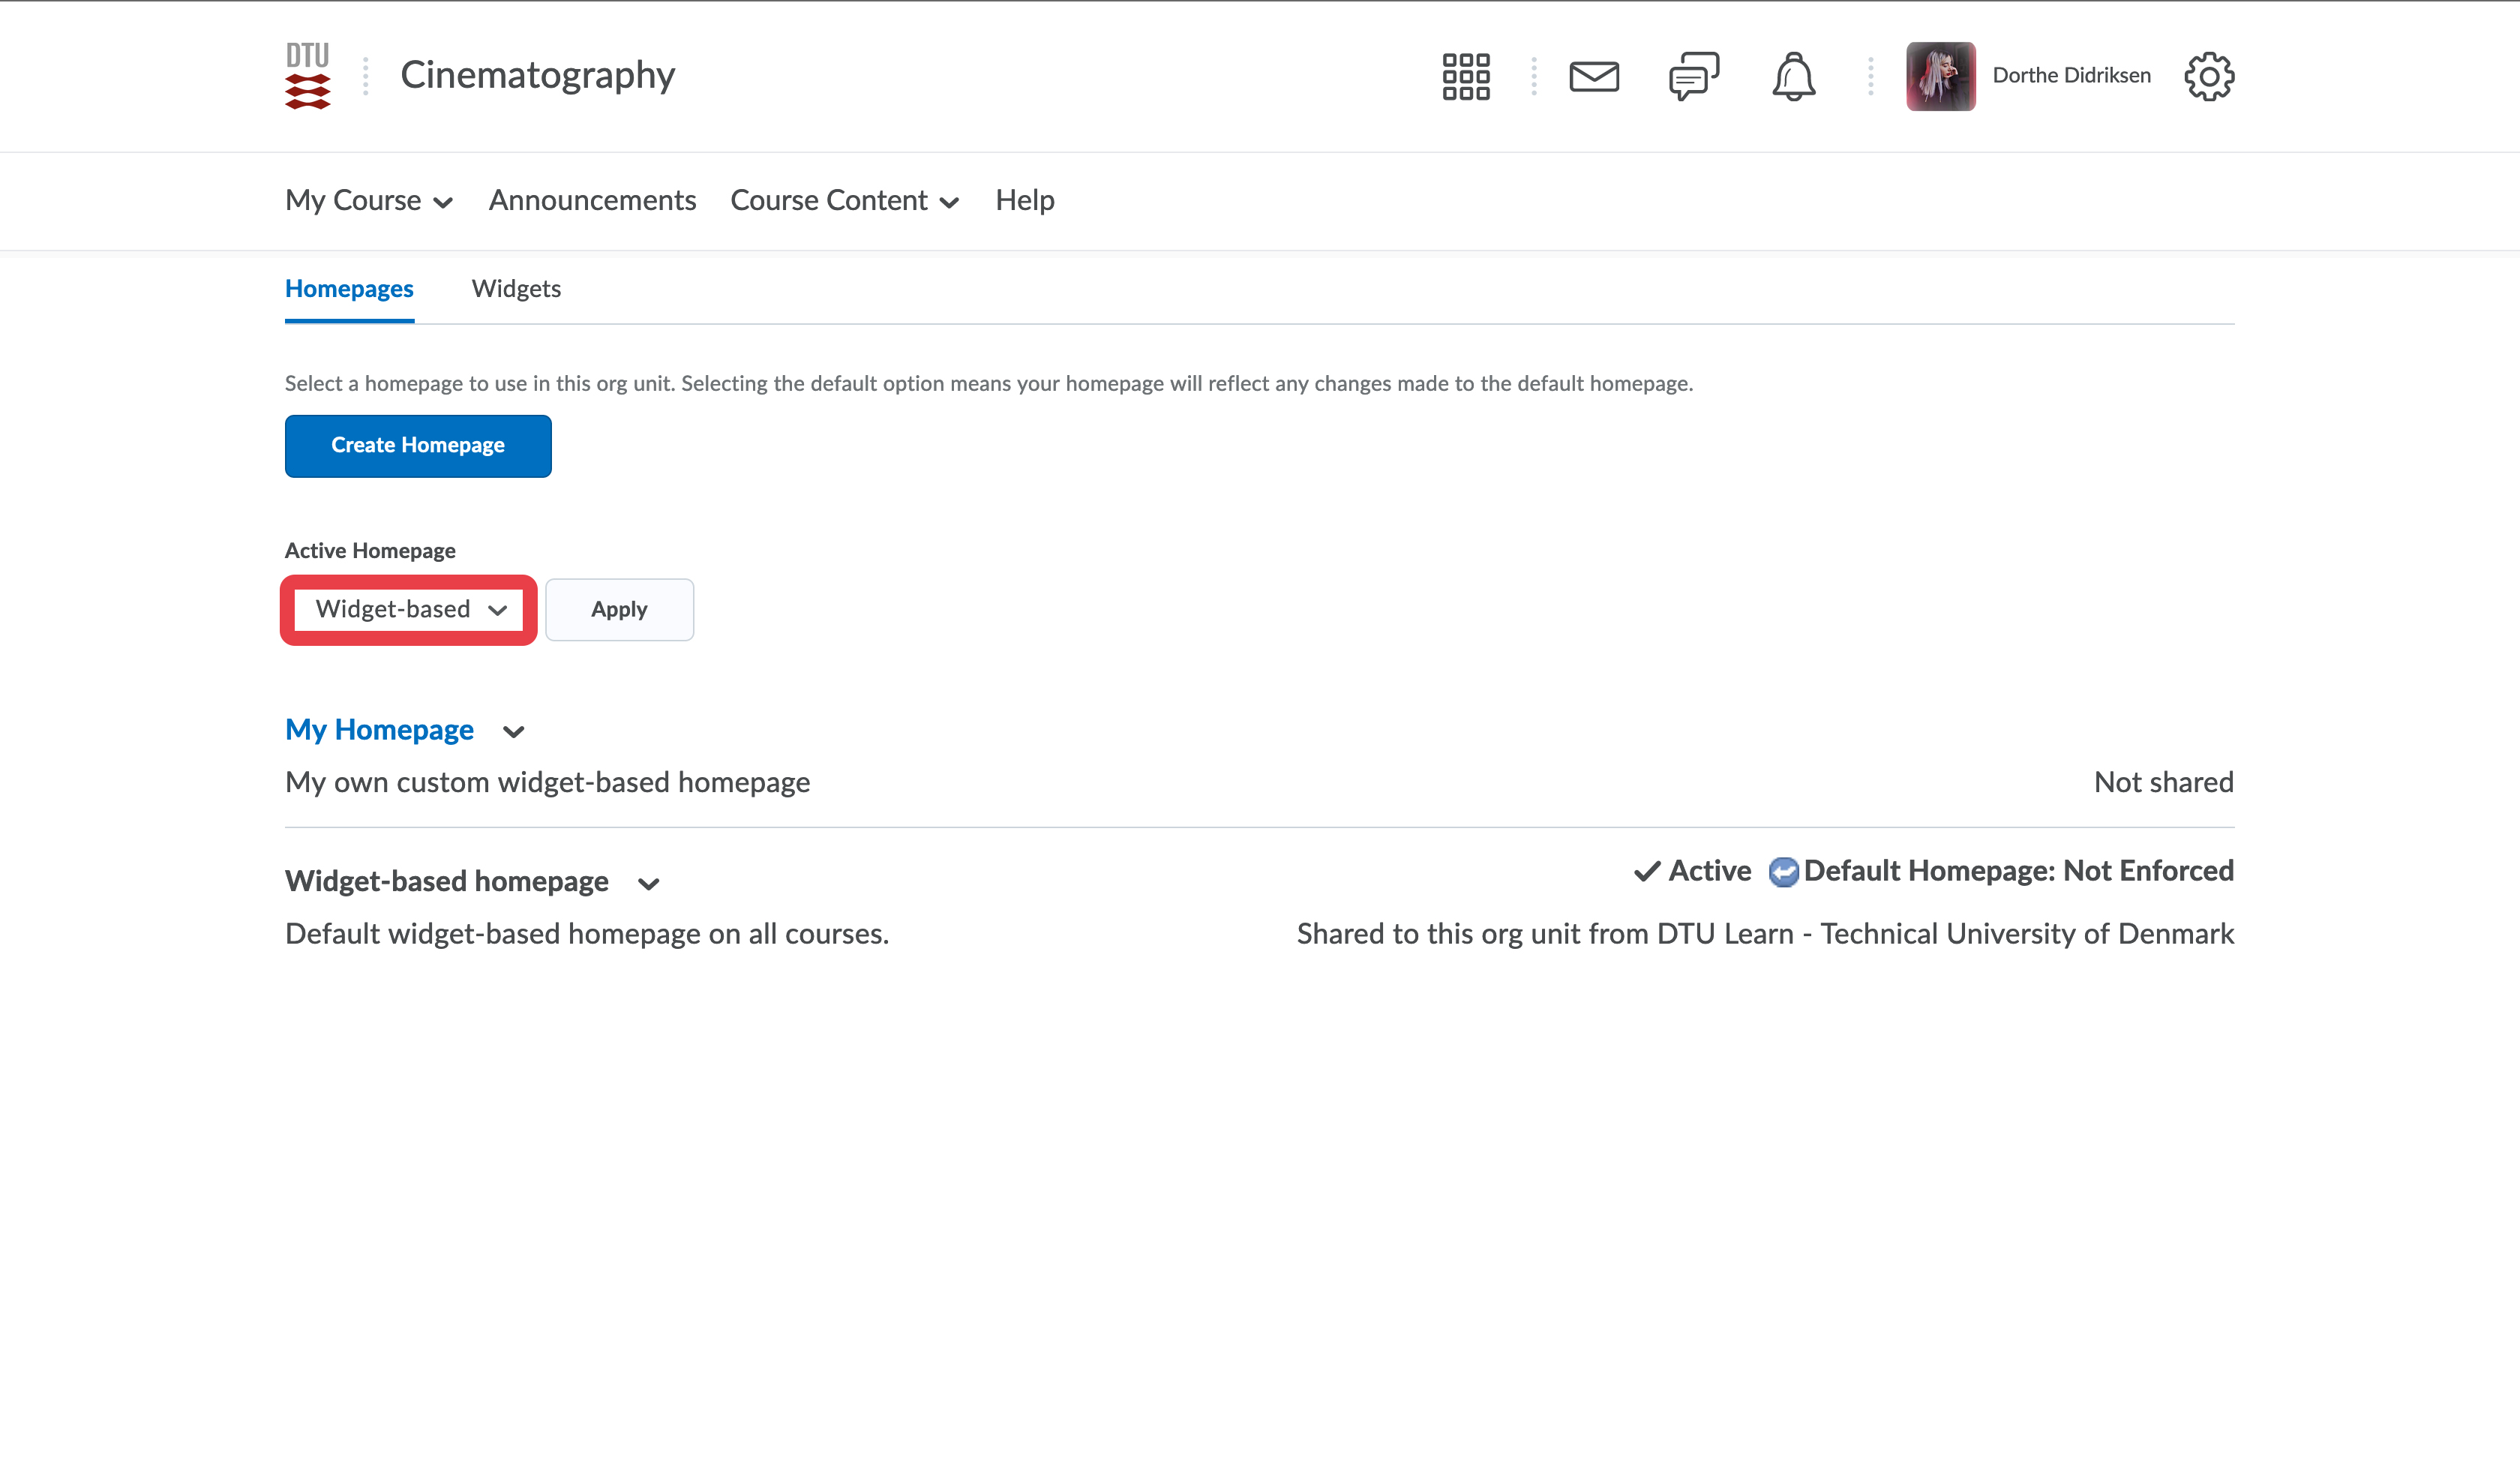The image size is (2520, 1459).
Task: Open the admin tools gear icon
Action: pyautogui.click(x=2208, y=76)
